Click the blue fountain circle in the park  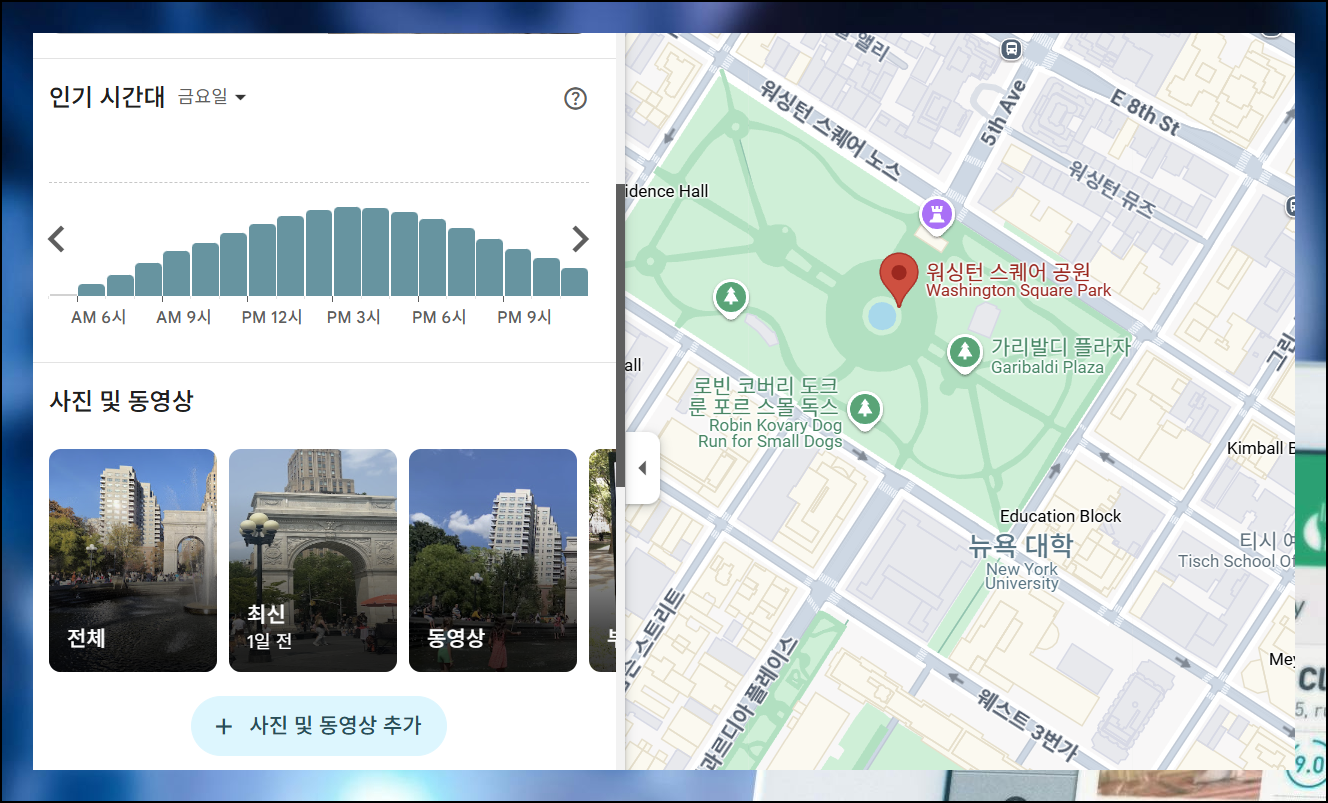click(x=882, y=316)
